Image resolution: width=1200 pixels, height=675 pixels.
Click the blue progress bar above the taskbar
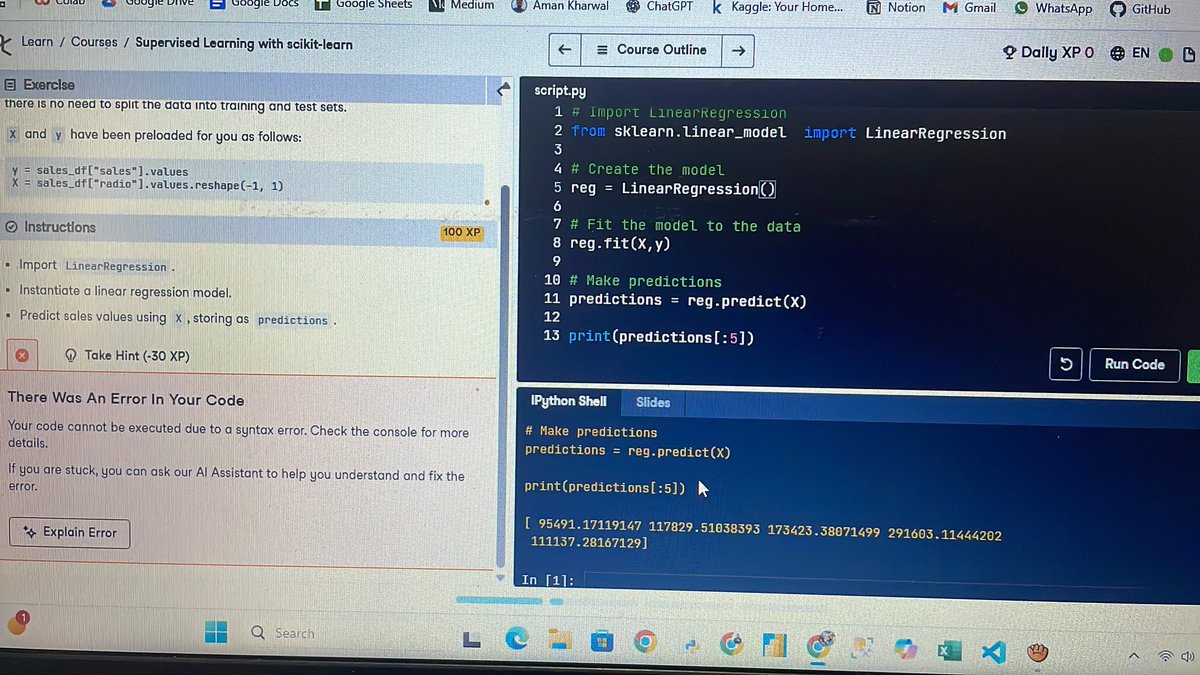pos(498,601)
